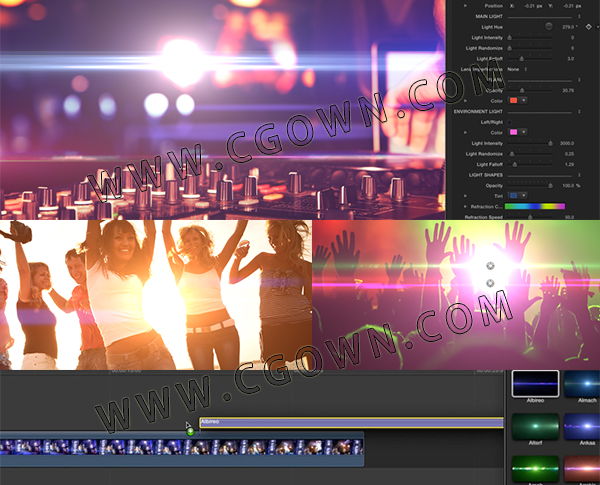Image resolution: width=600 pixels, height=485 pixels.
Task: Click the Refraction Speed slider handle
Action: point(530,217)
